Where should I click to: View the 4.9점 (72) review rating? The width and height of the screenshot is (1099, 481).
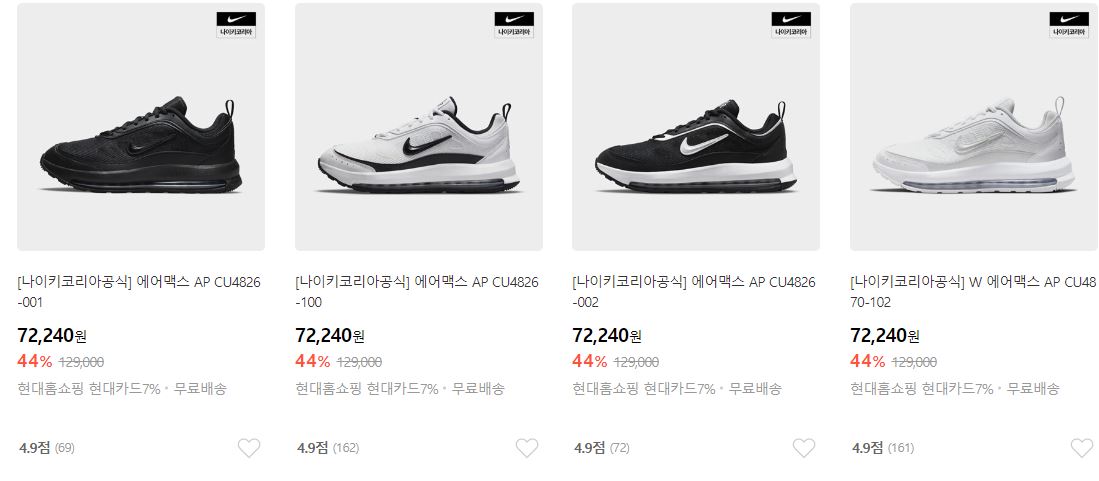602,448
